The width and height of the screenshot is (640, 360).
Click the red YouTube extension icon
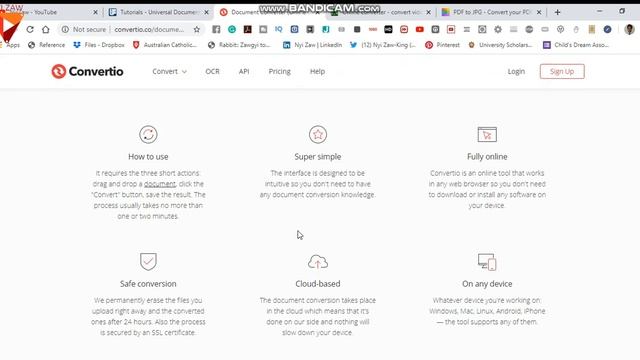(420, 29)
